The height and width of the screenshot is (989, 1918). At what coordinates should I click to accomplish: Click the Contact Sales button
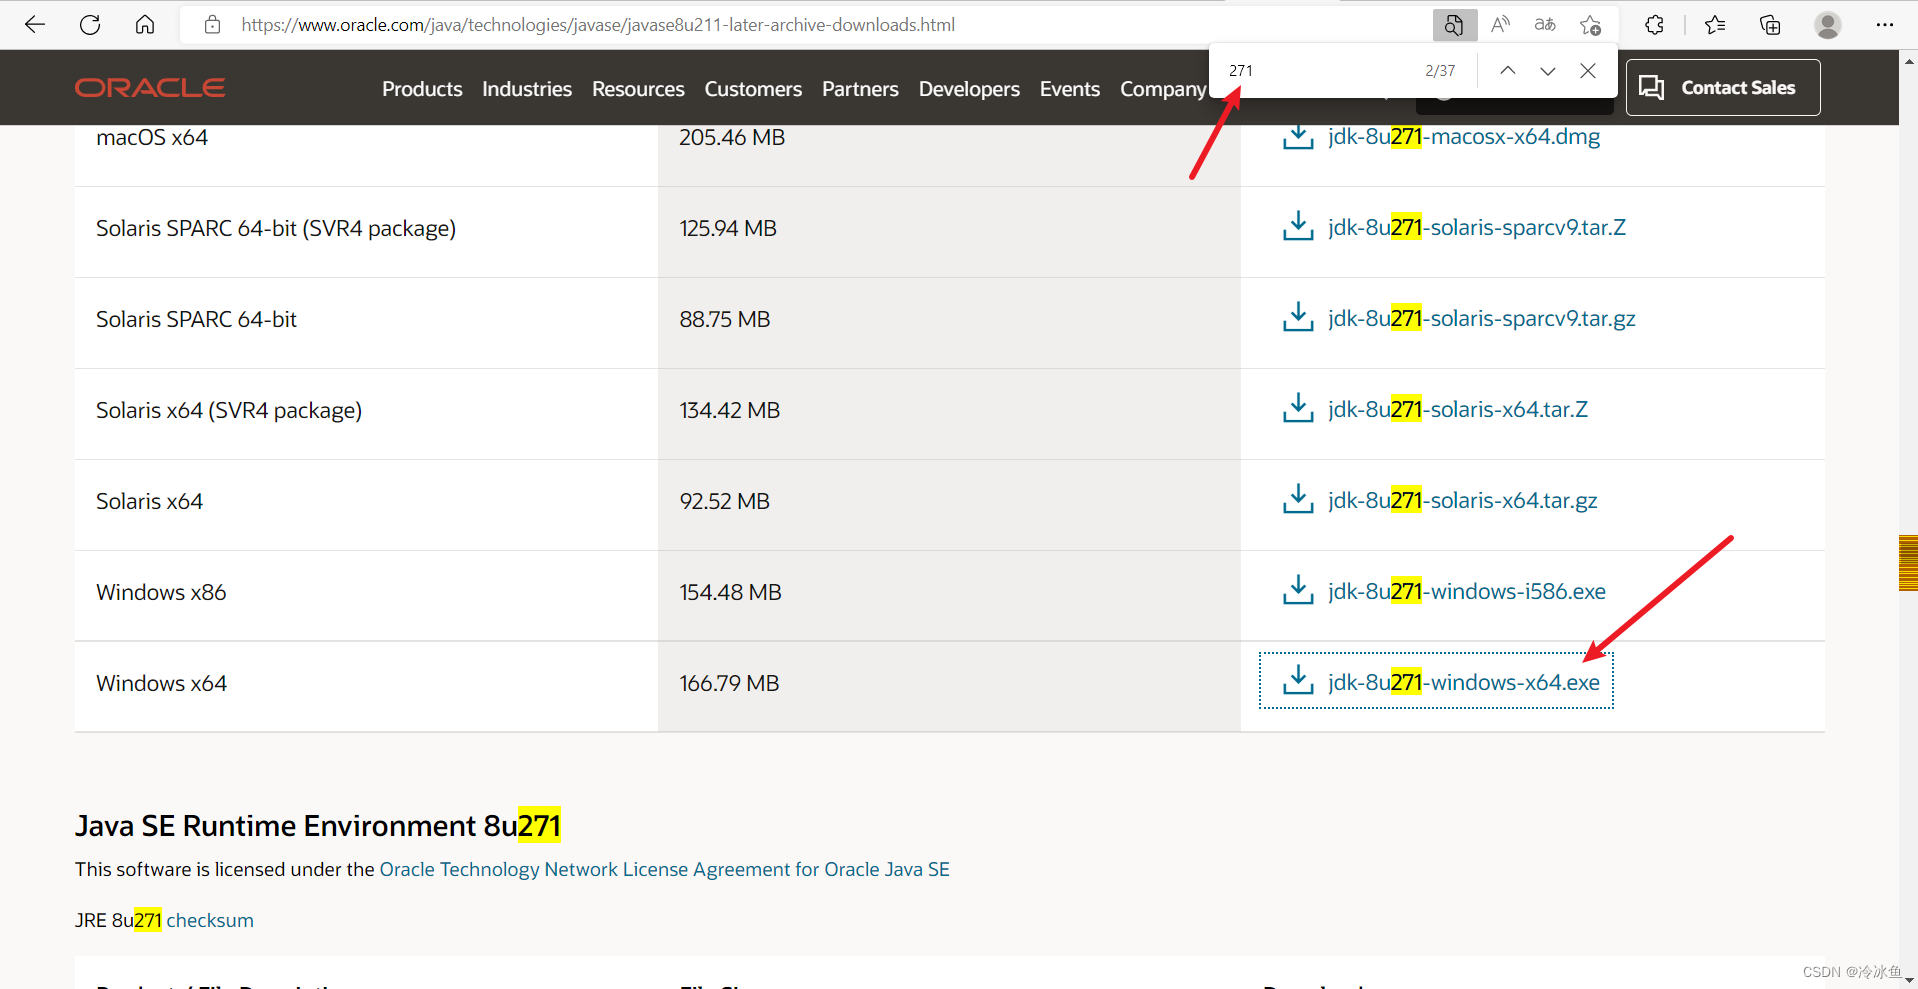1723,88
